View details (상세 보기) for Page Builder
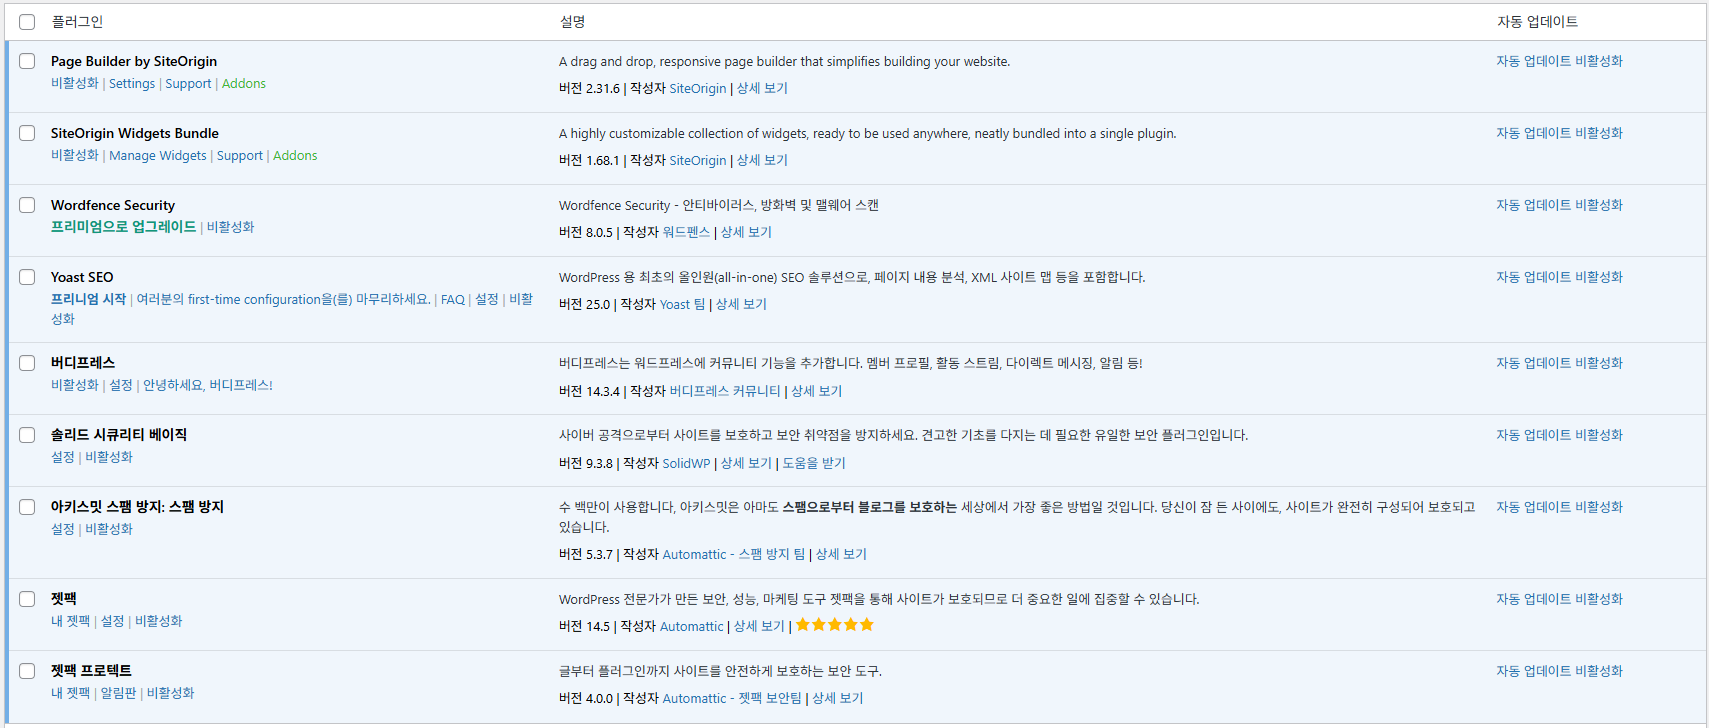Image resolution: width=1709 pixels, height=728 pixels. (762, 88)
